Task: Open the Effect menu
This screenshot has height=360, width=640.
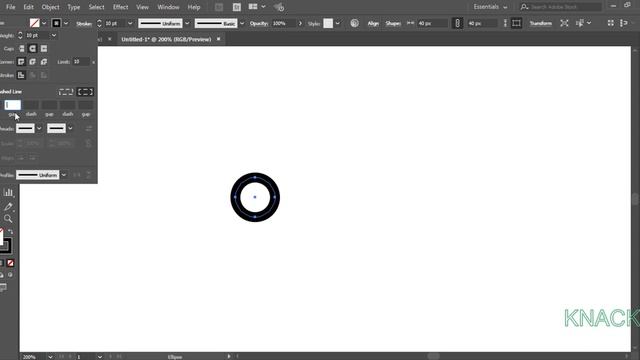Action: [120, 7]
